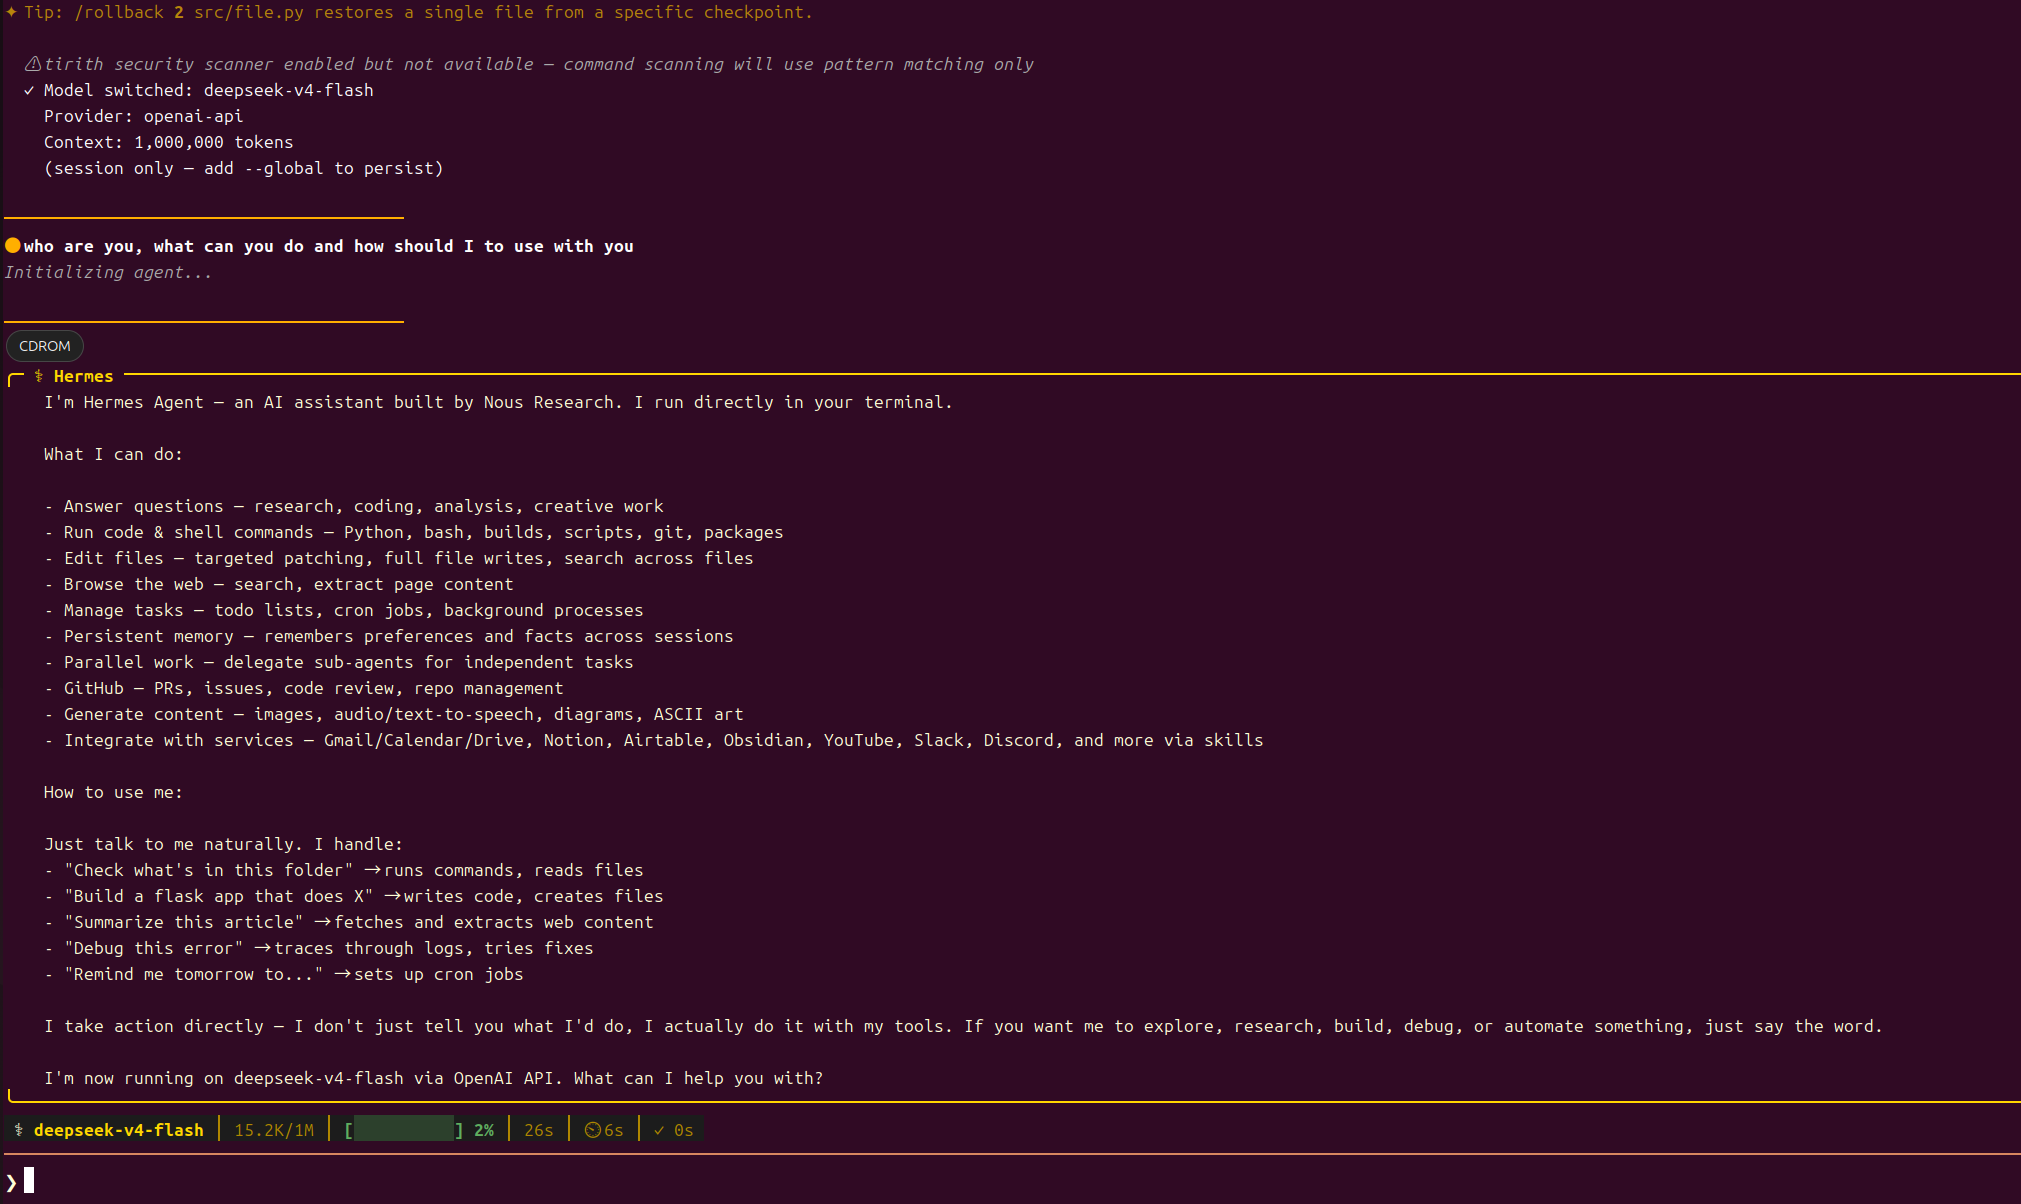Click the '0s' status bar entry
This screenshot has height=1204, width=2021.
coord(684,1130)
